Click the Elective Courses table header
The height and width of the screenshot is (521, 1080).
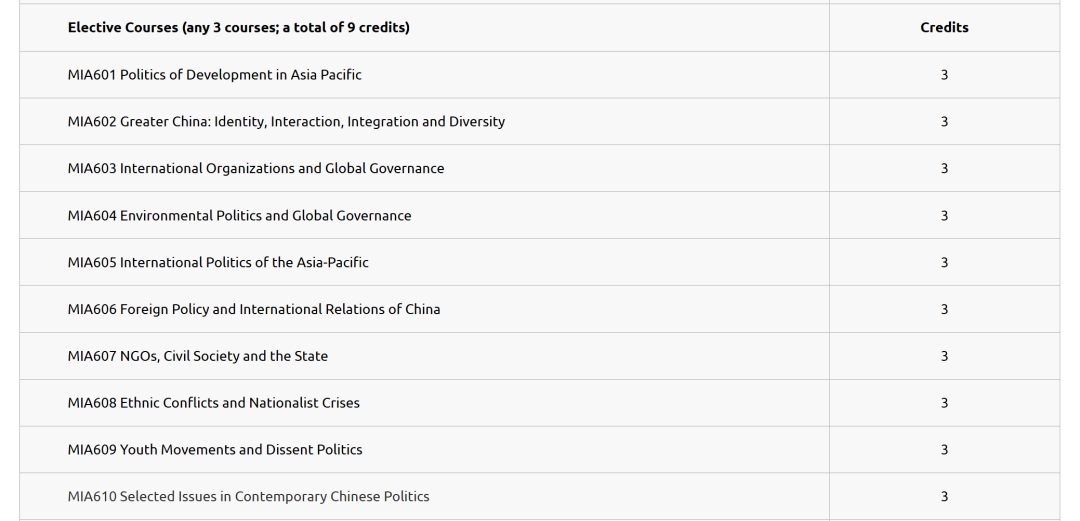click(239, 28)
